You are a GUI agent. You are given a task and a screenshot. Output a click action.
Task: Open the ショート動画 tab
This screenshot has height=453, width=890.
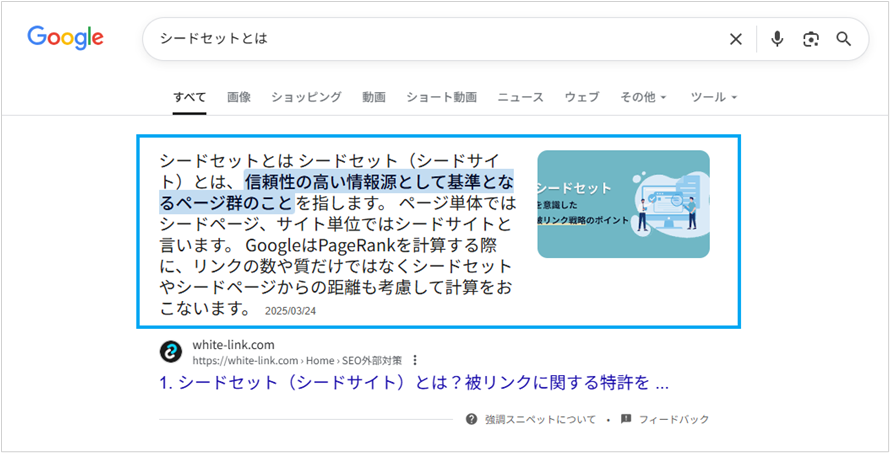click(442, 97)
